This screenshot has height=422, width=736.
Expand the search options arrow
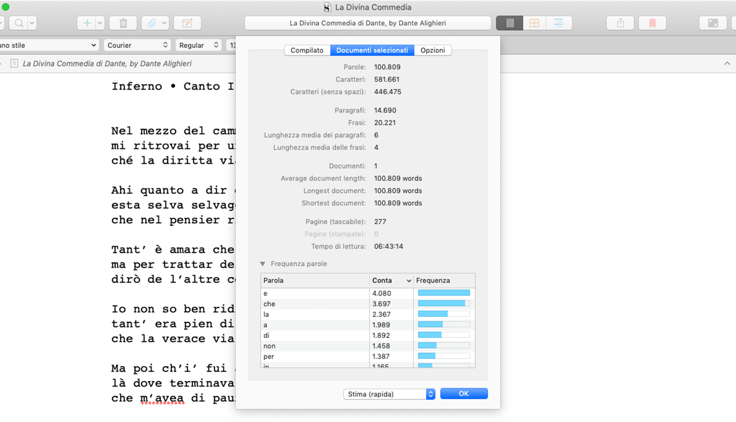32,23
